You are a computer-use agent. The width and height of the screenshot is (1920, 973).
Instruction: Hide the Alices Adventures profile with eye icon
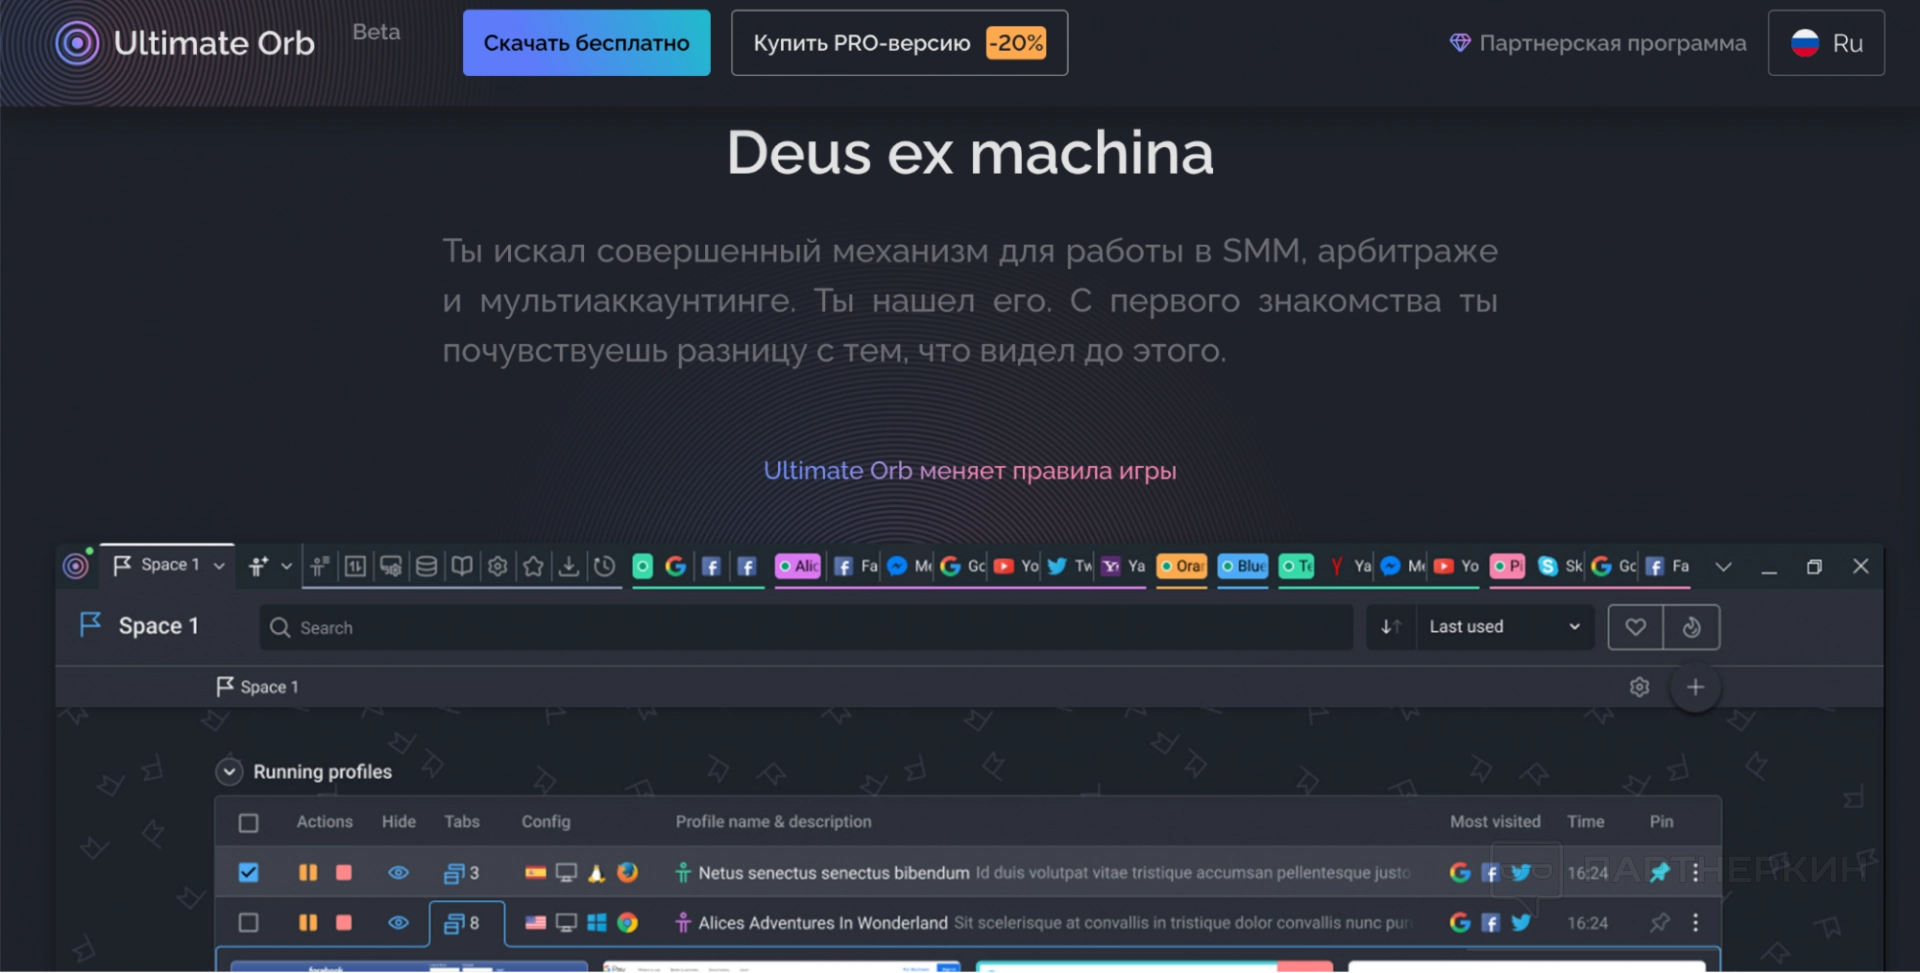[x=398, y=923]
